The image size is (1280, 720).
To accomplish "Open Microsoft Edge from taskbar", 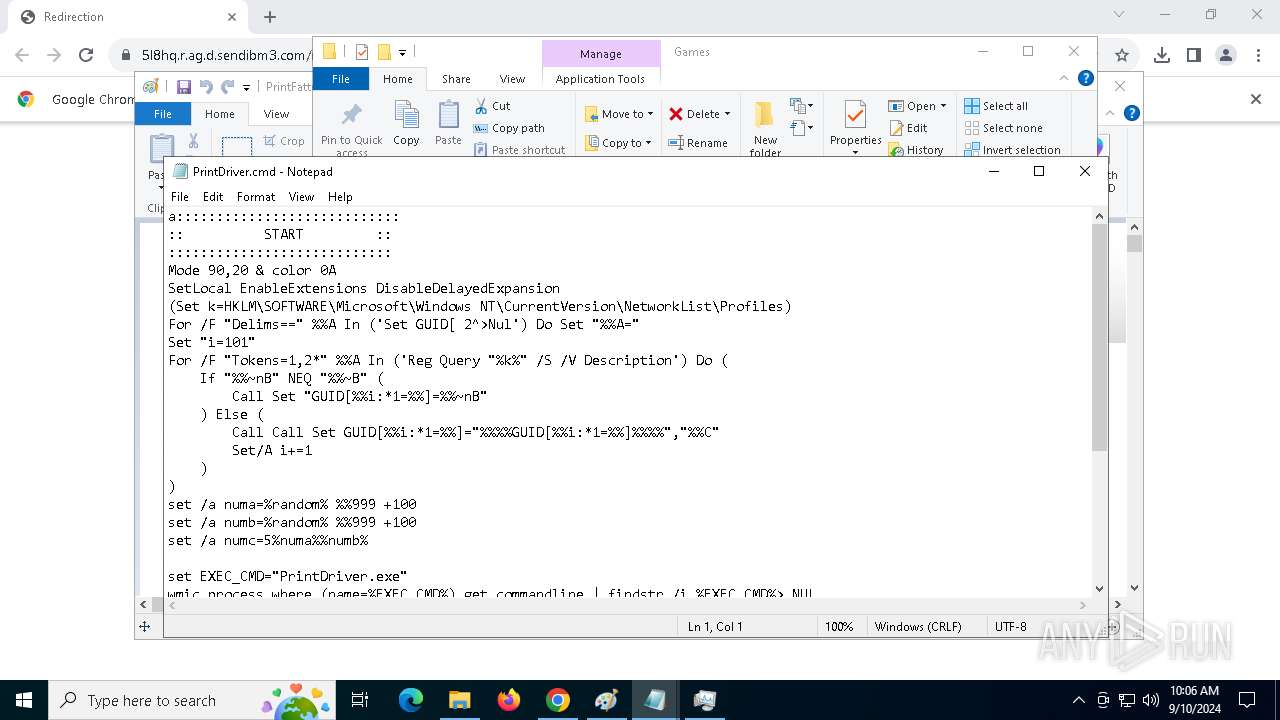I will click(411, 700).
